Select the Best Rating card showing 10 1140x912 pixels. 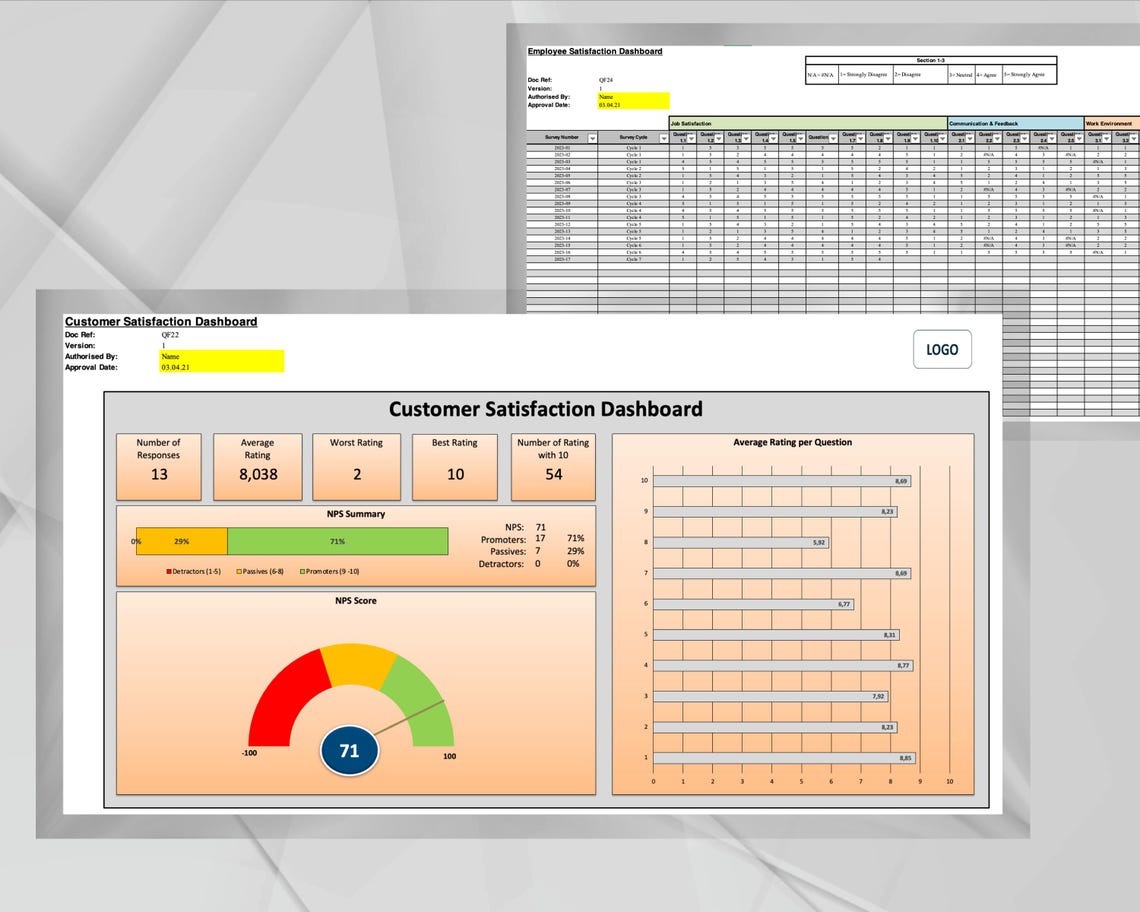pyautogui.click(x=455, y=466)
